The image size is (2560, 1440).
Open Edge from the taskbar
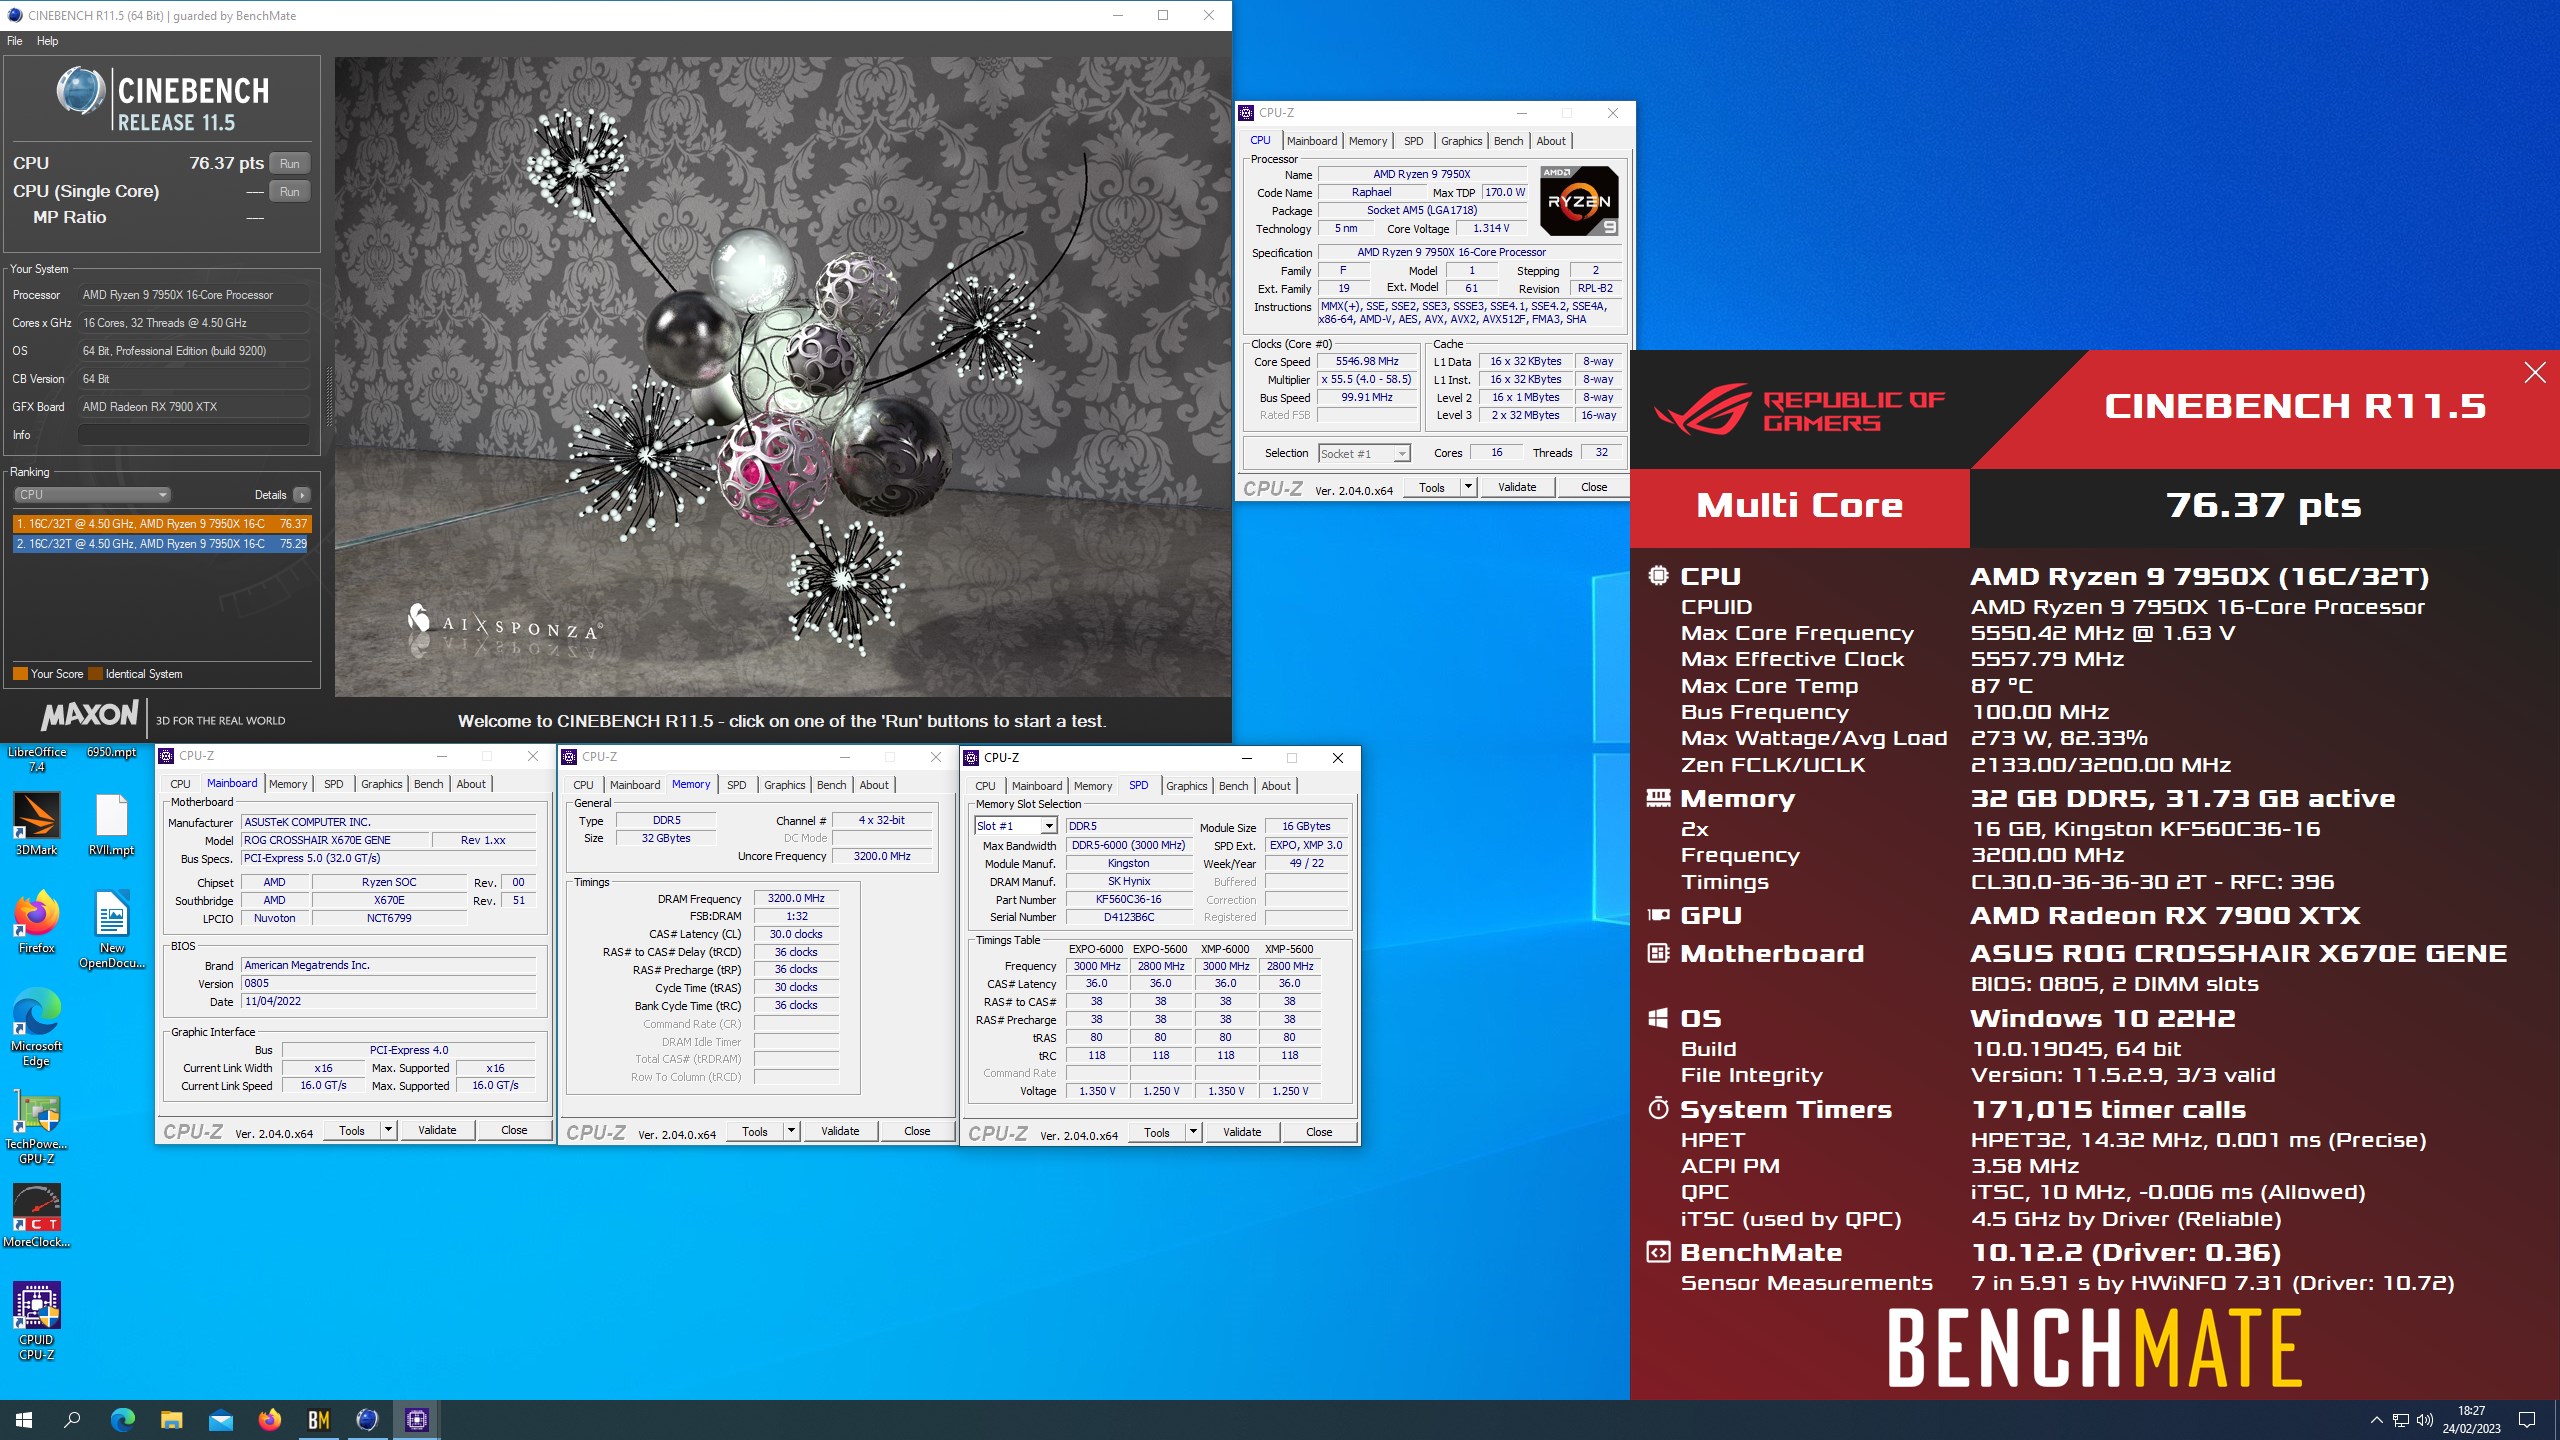(x=122, y=1420)
